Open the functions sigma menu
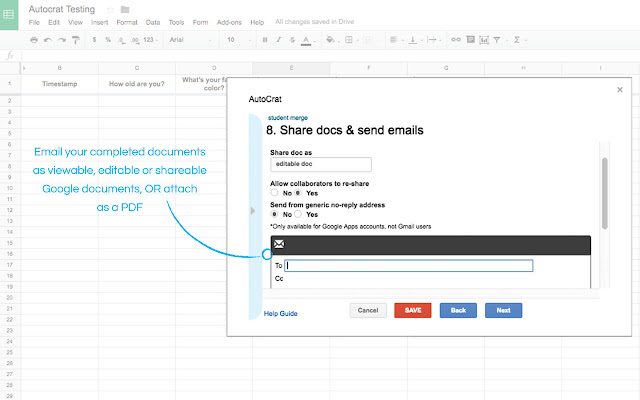The height and width of the screenshot is (400, 640). coord(517,40)
